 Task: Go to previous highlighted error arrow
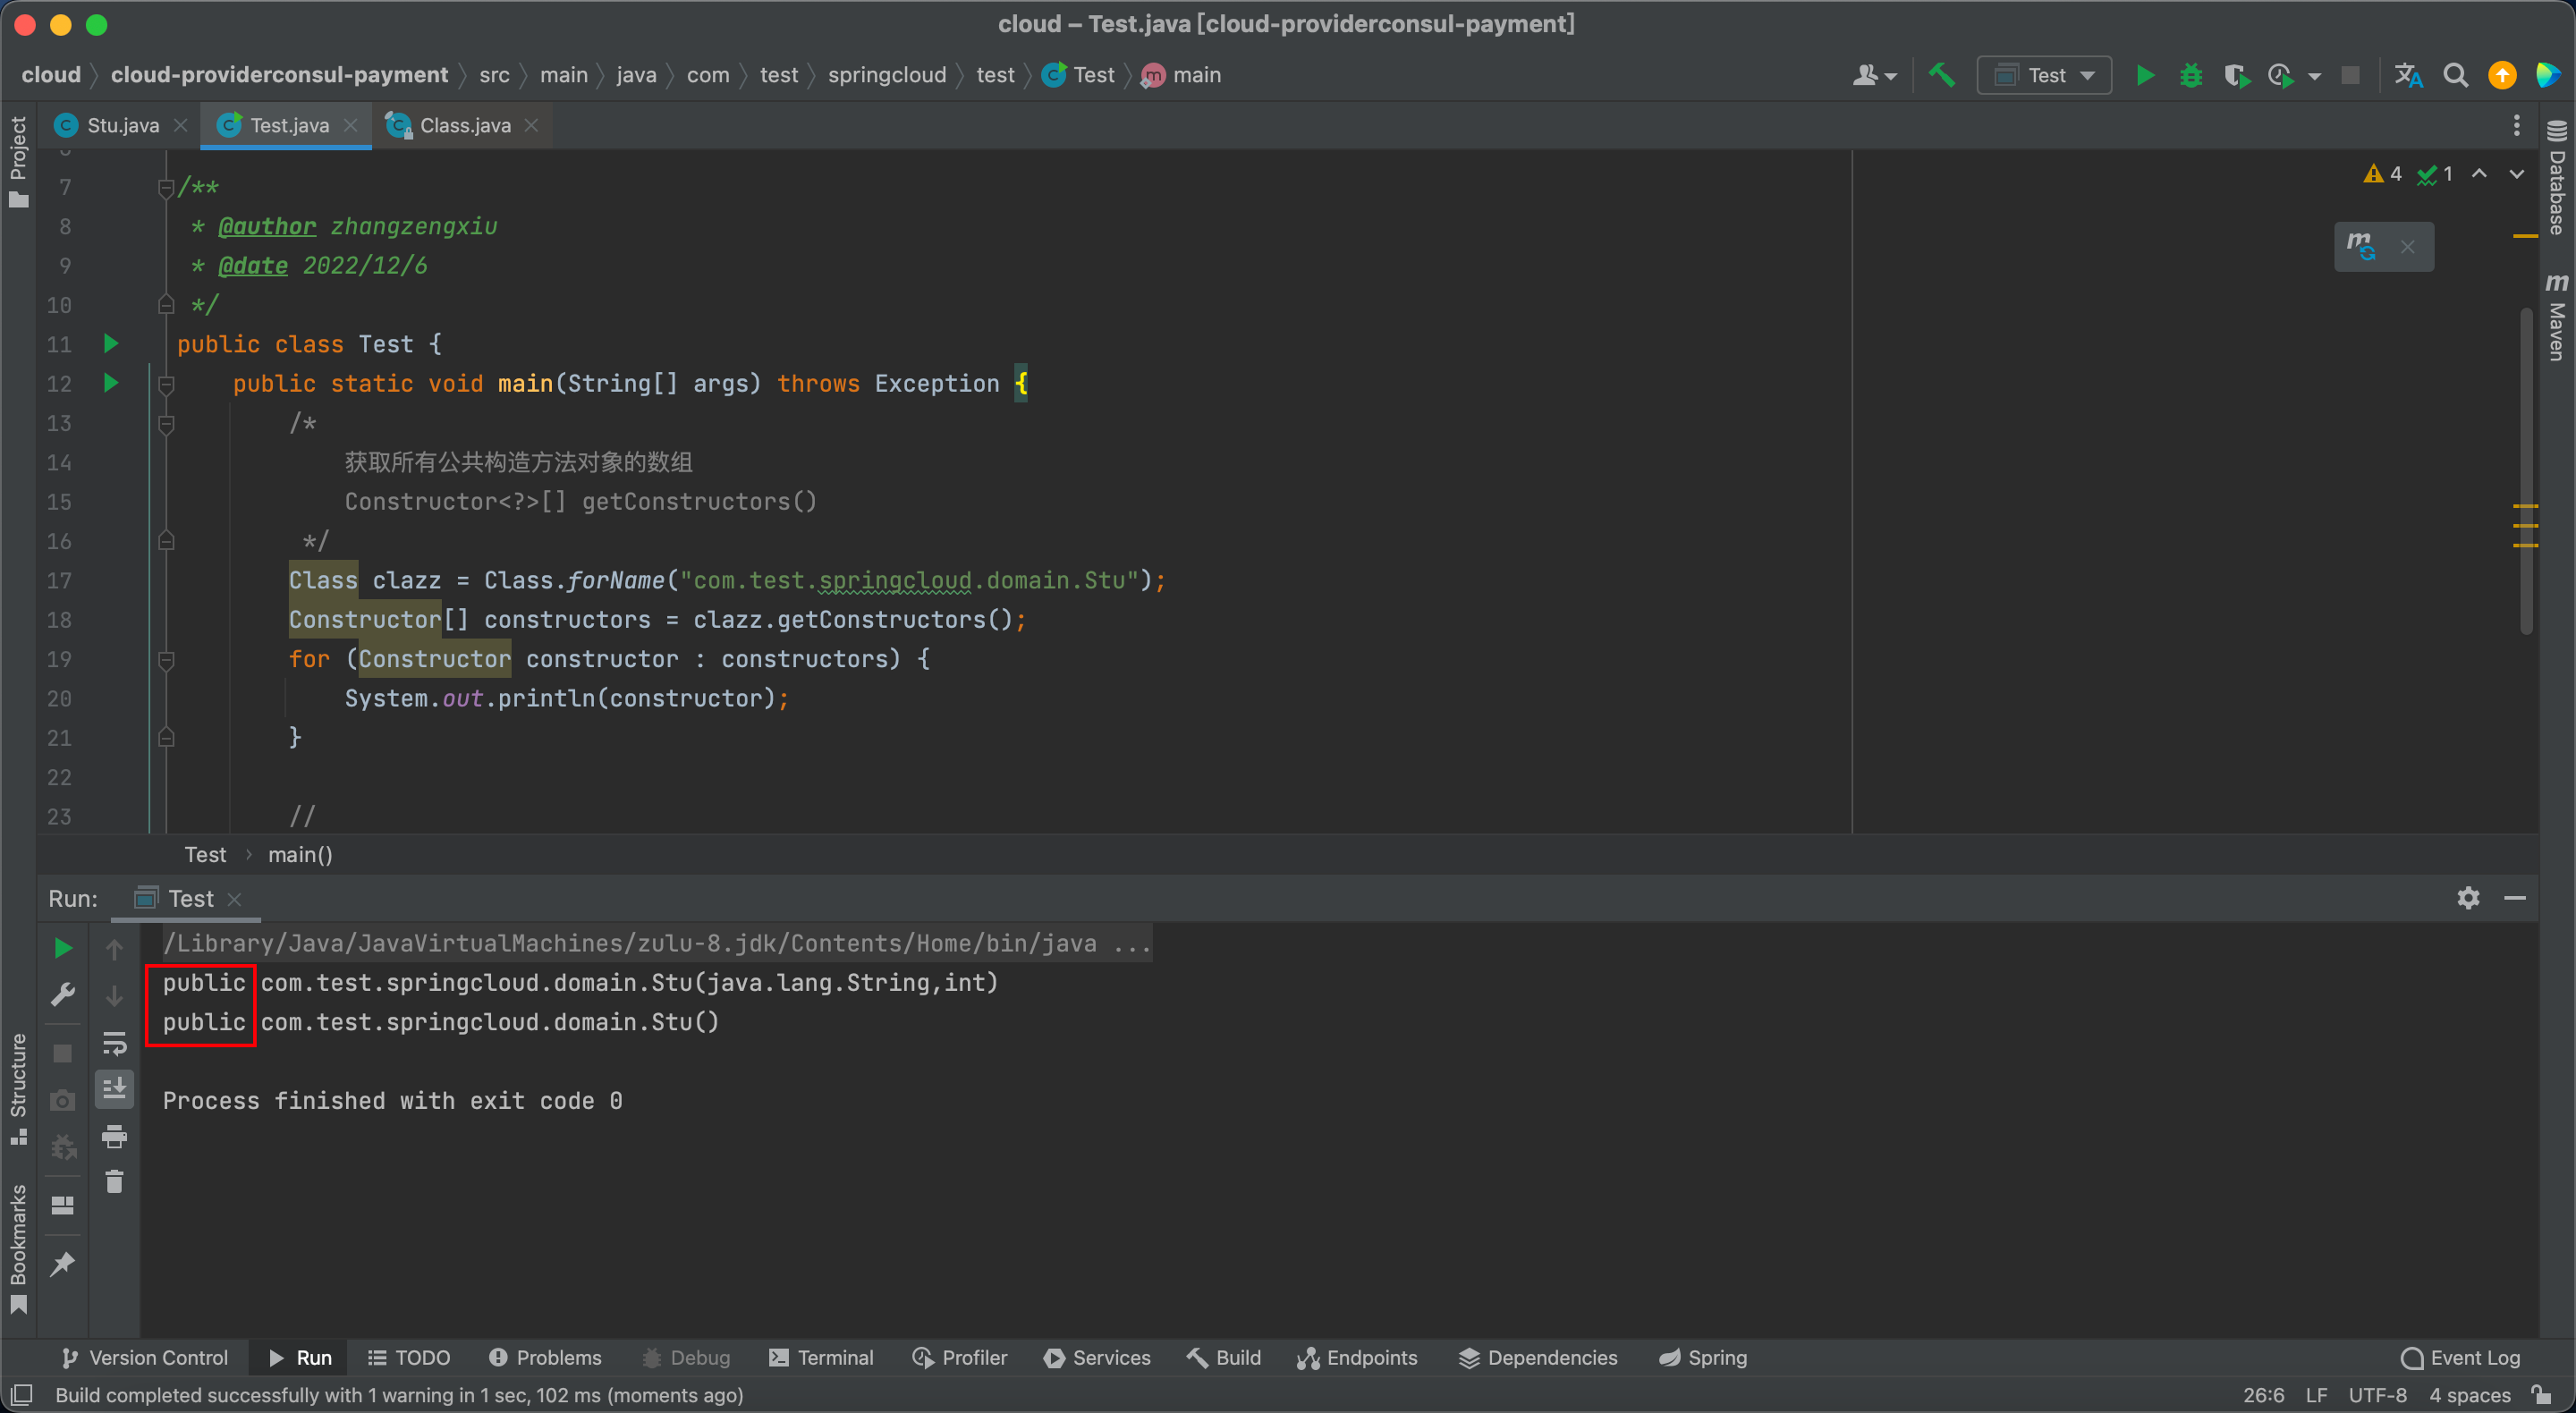2479,174
